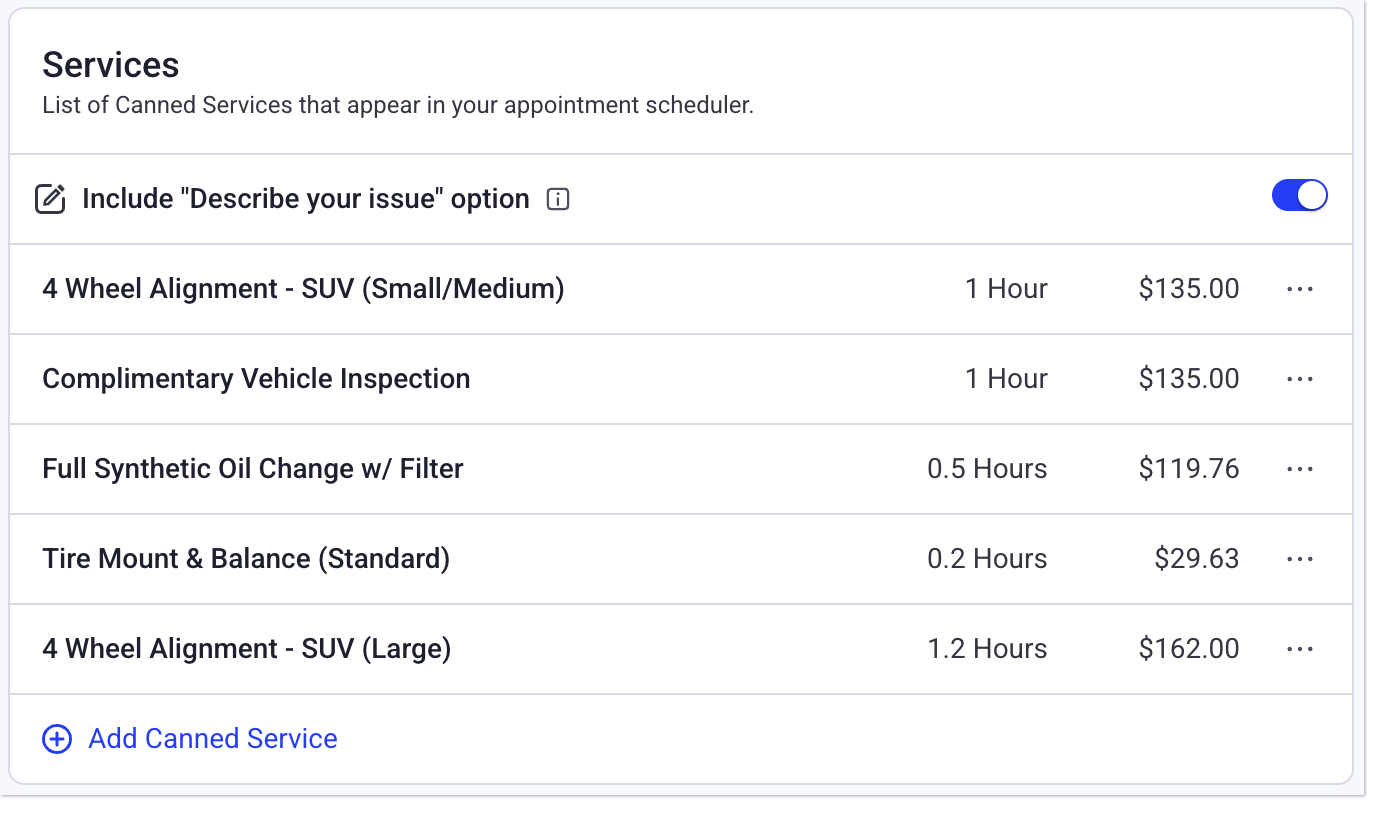Open the edit icon beside "Describe your issue"
Image resolution: width=1386 pixels, height=815 pixels.
(x=51, y=198)
